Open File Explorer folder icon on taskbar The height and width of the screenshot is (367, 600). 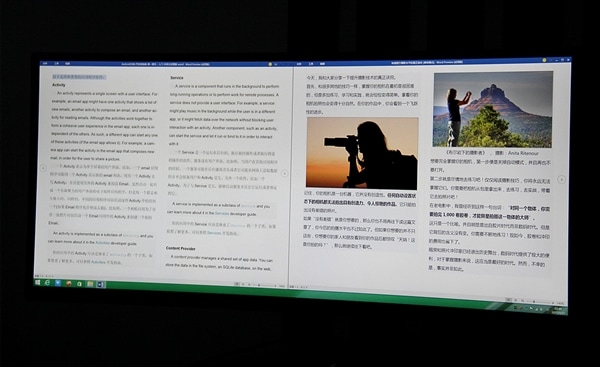90,284
